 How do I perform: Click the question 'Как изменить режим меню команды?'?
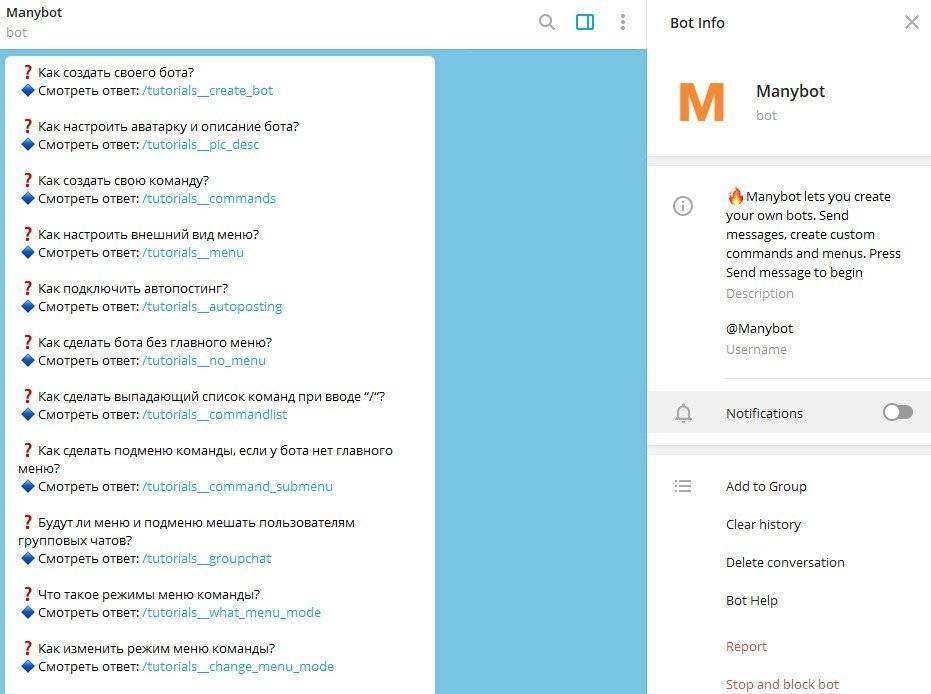pyautogui.click(x=157, y=649)
